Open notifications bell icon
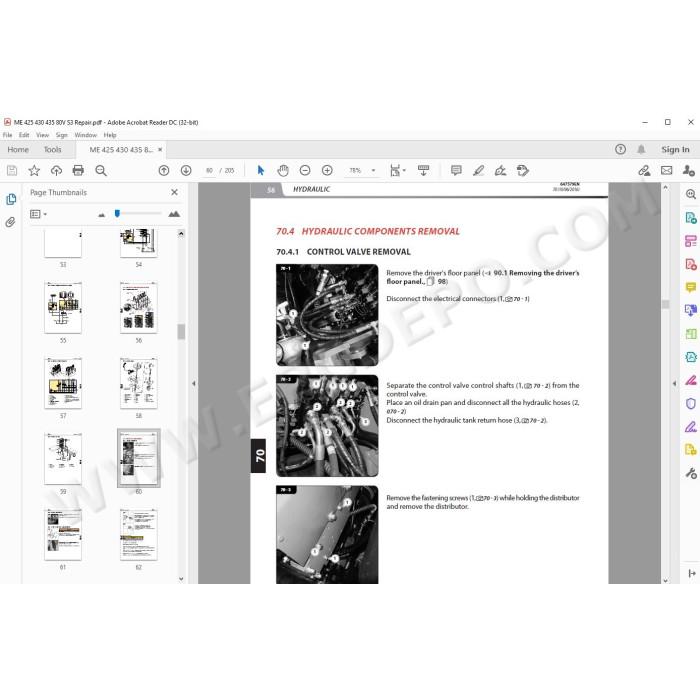The height and width of the screenshot is (700, 700). point(641,150)
